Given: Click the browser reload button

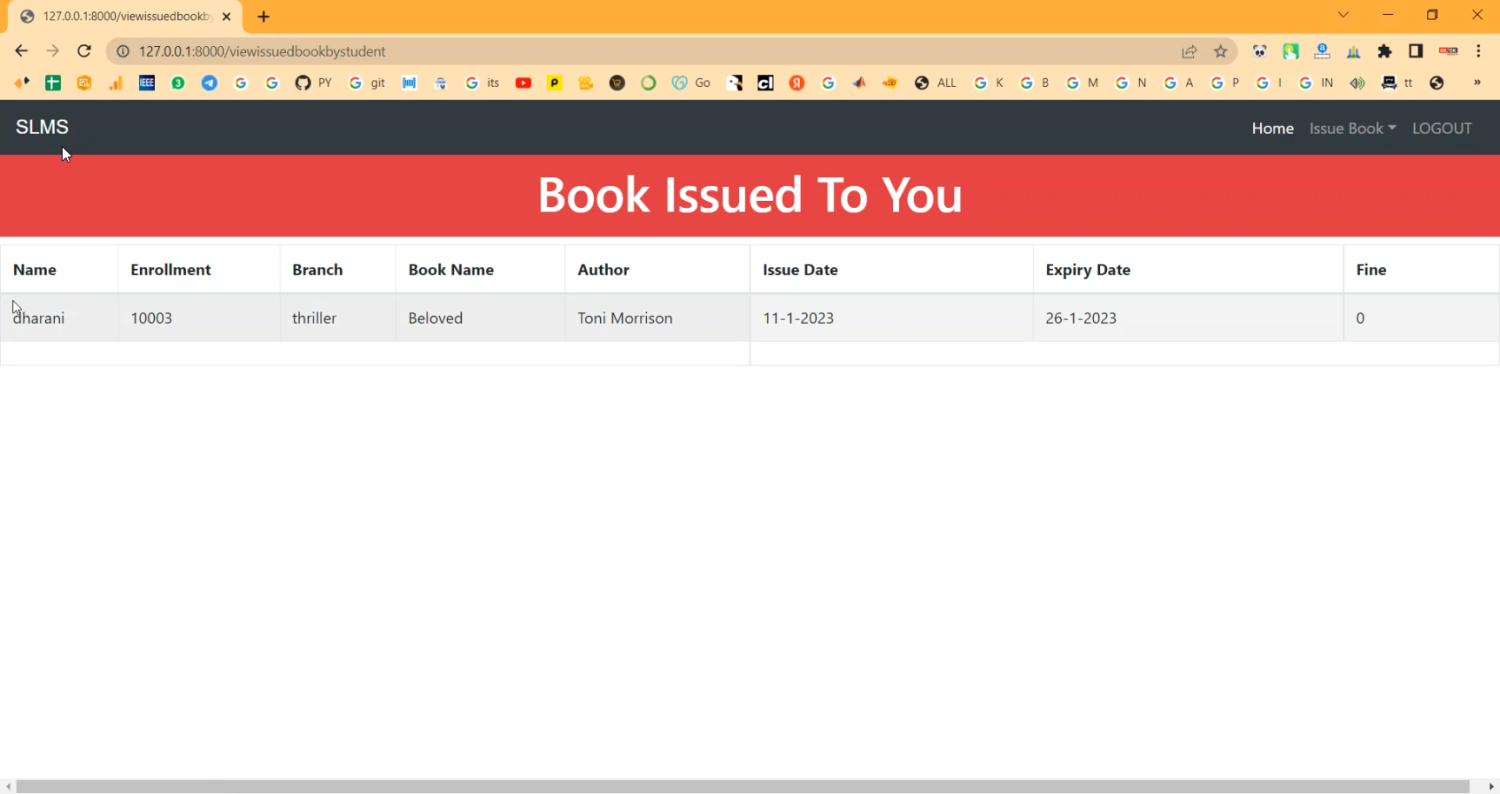Looking at the screenshot, I should (84, 51).
